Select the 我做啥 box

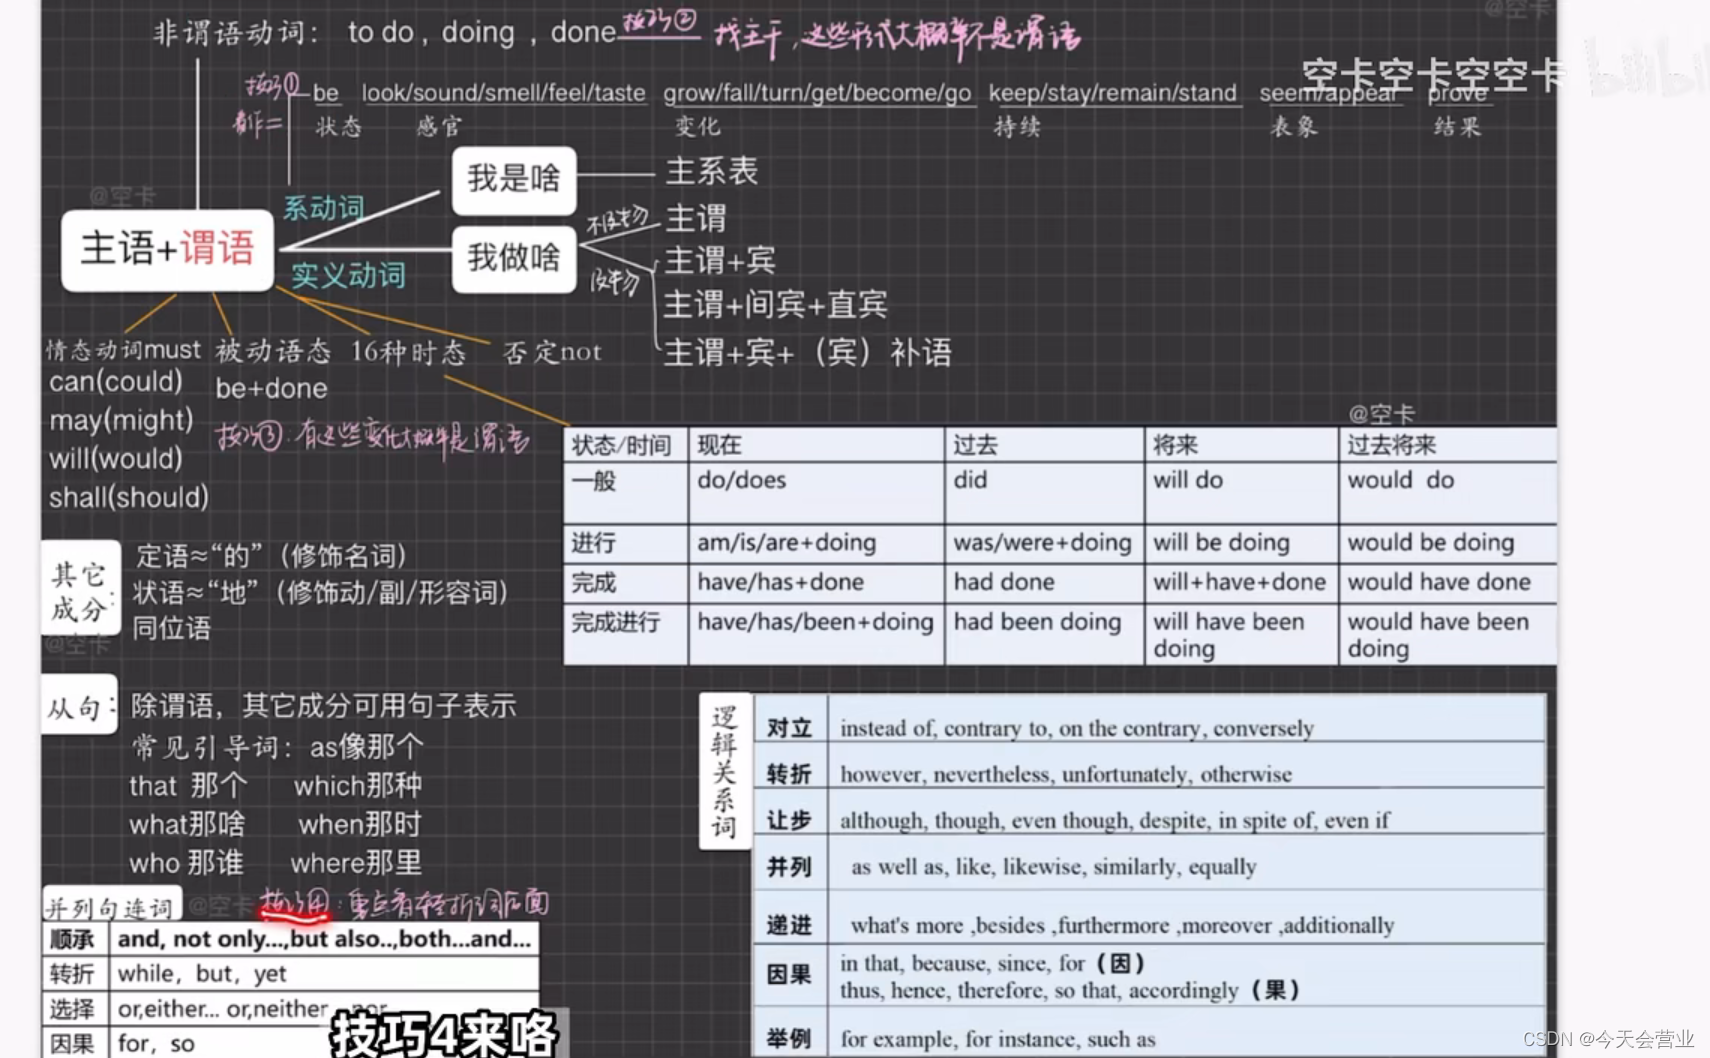(514, 259)
